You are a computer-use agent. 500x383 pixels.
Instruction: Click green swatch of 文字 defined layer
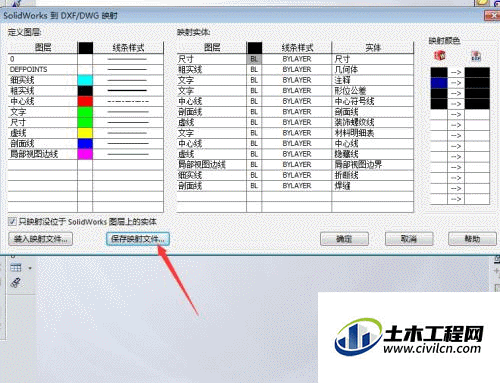(85, 112)
